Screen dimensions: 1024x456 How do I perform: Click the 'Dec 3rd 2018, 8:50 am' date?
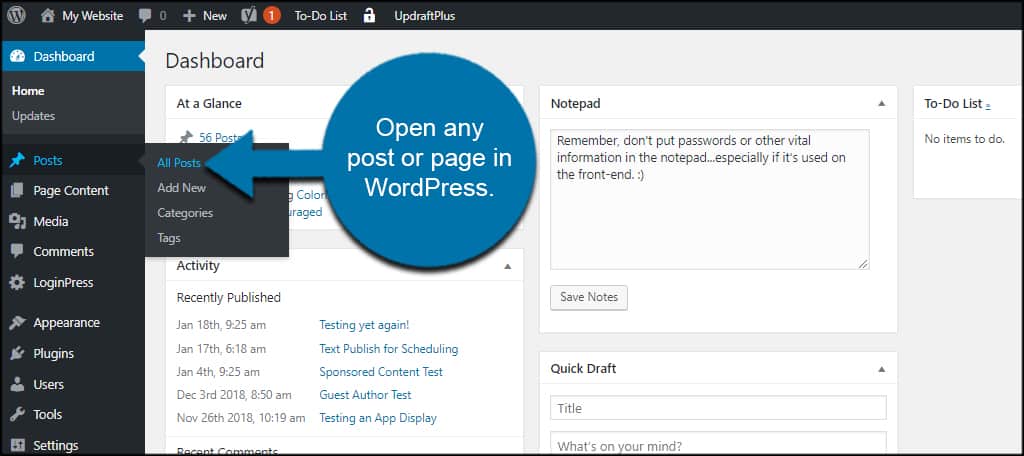[x=234, y=395]
